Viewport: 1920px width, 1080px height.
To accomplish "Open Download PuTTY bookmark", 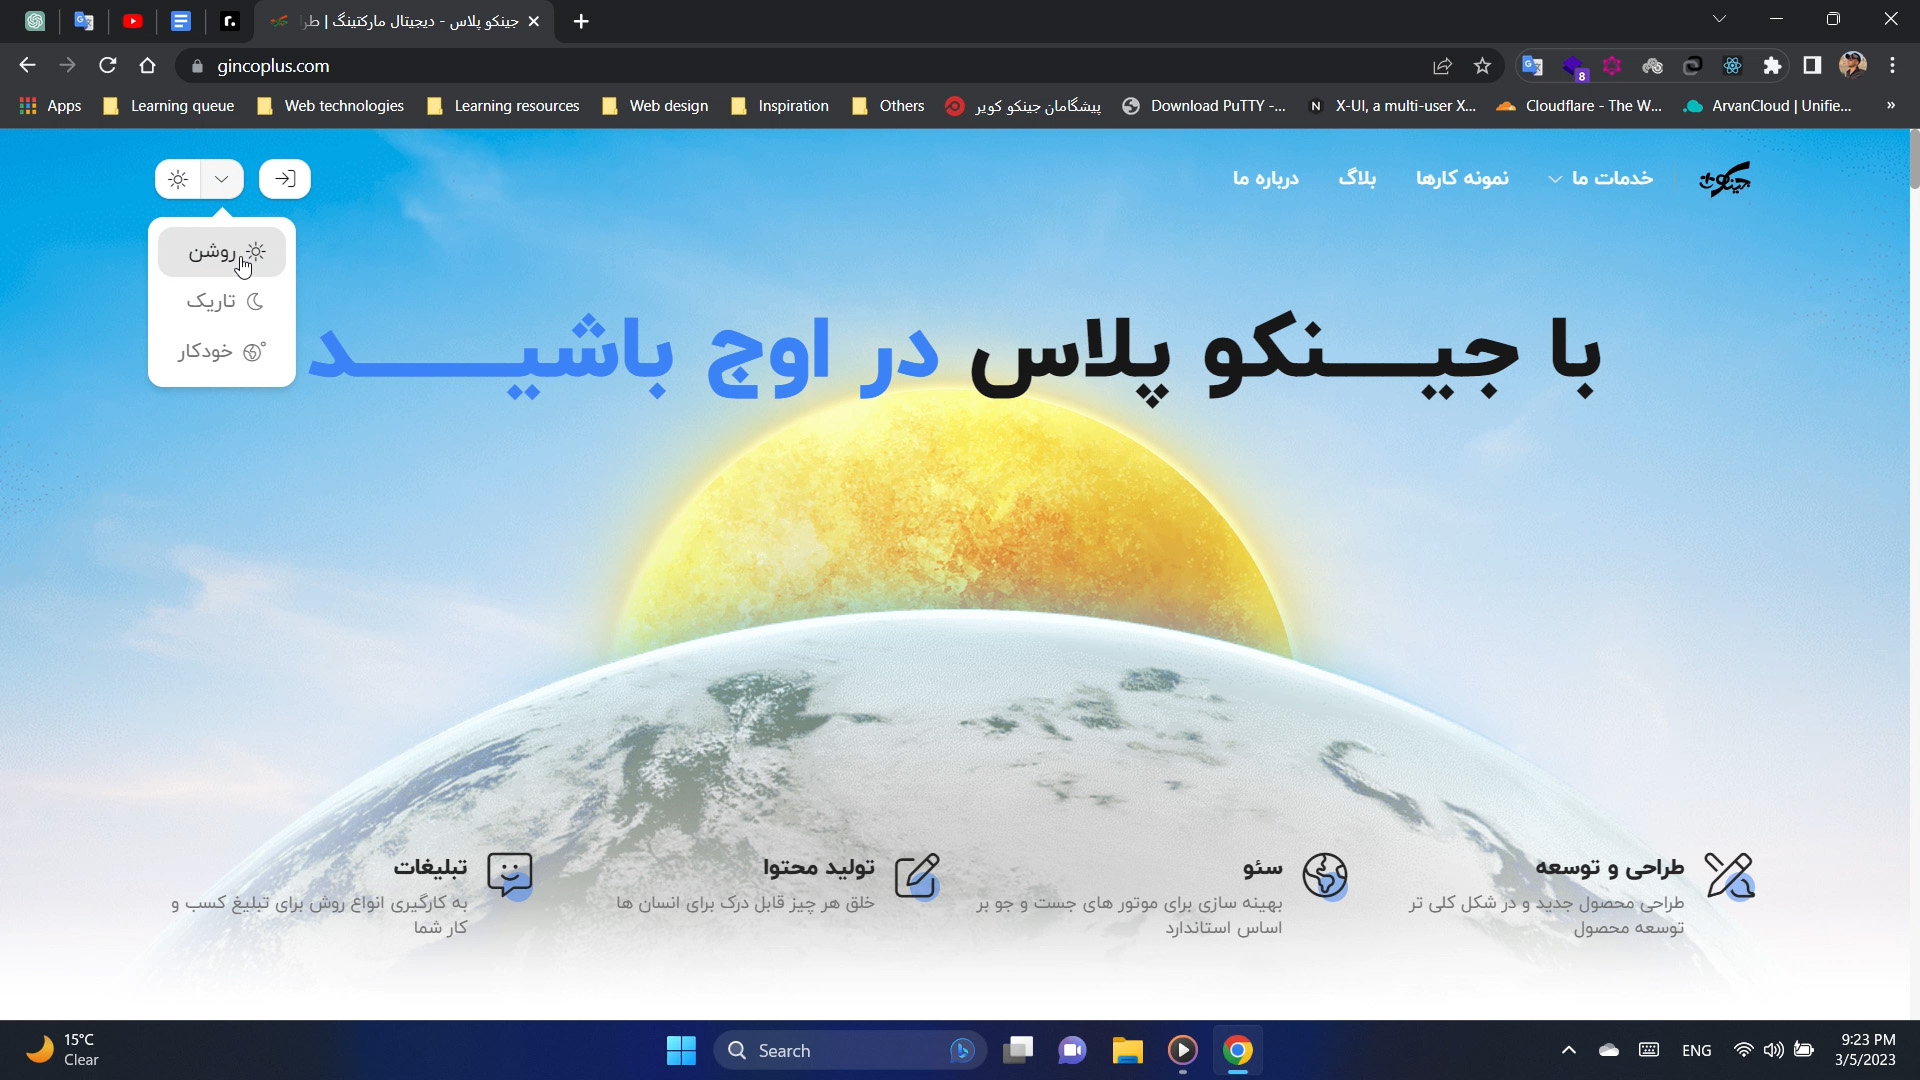I will click(1204, 106).
